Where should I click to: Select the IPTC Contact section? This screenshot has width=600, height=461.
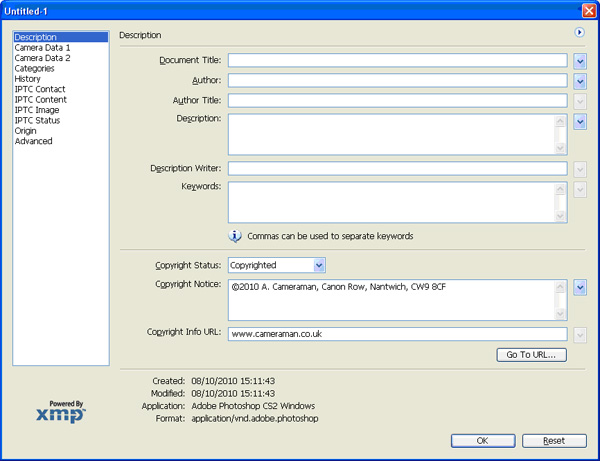click(x=40, y=90)
